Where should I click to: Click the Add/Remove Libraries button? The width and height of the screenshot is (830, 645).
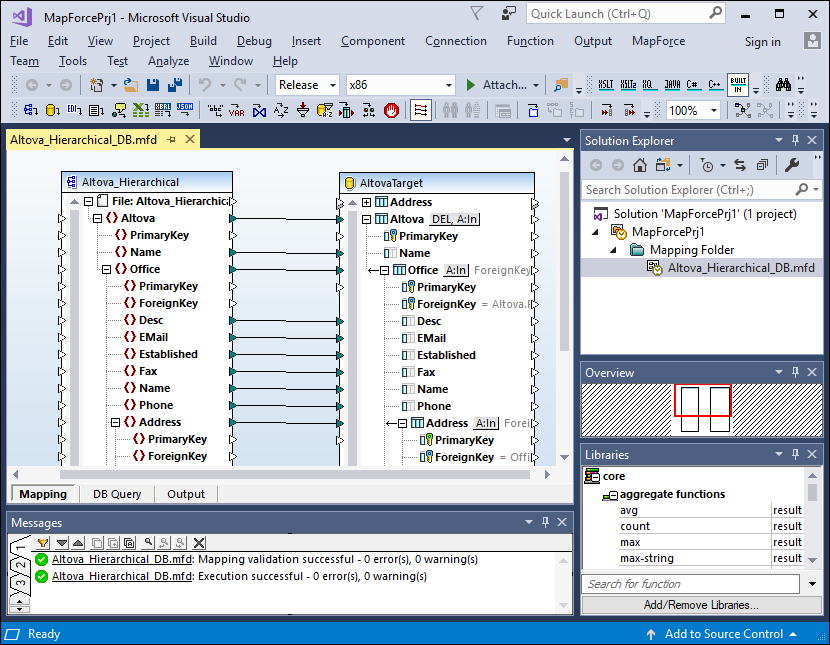point(700,605)
